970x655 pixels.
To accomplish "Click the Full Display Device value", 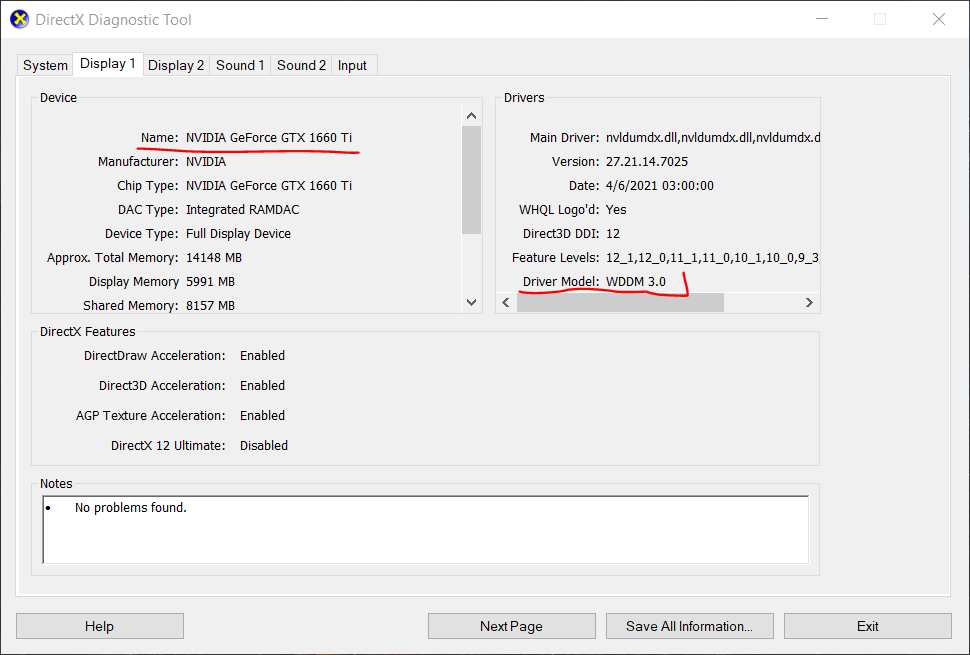I will point(238,234).
